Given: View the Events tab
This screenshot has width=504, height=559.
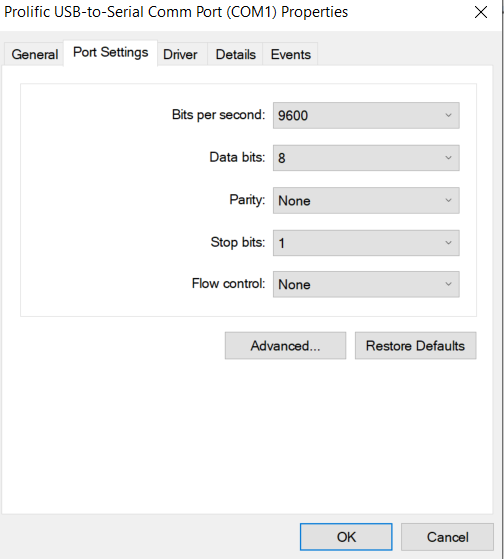Looking at the screenshot, I should [x=290, y=55].
